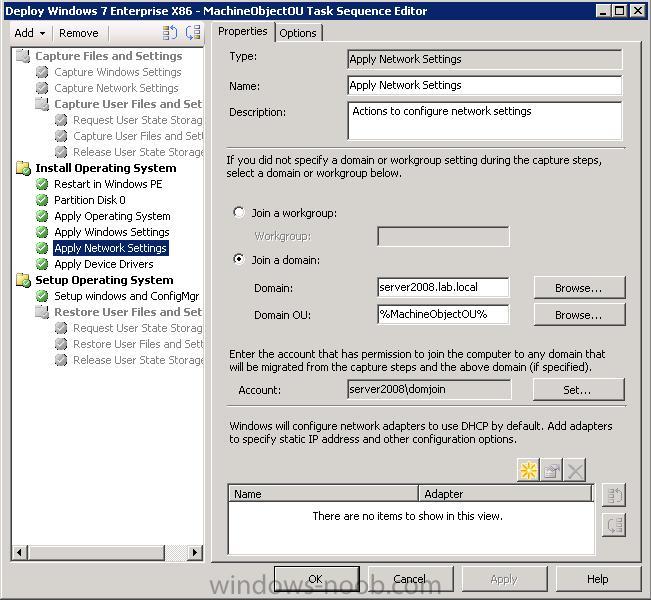Click the Cancel button

coord(410,579)
